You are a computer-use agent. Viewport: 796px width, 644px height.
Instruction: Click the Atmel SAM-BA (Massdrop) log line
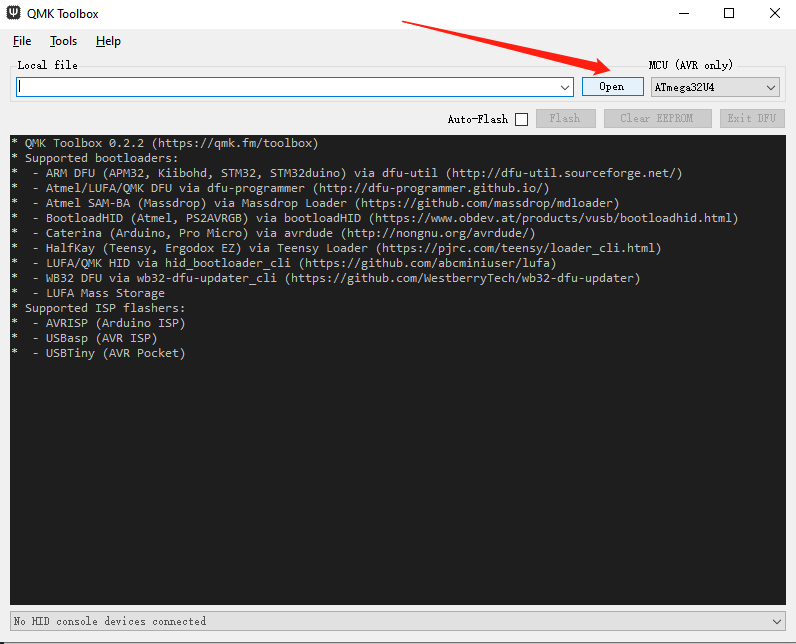click(x=316, y=203)
